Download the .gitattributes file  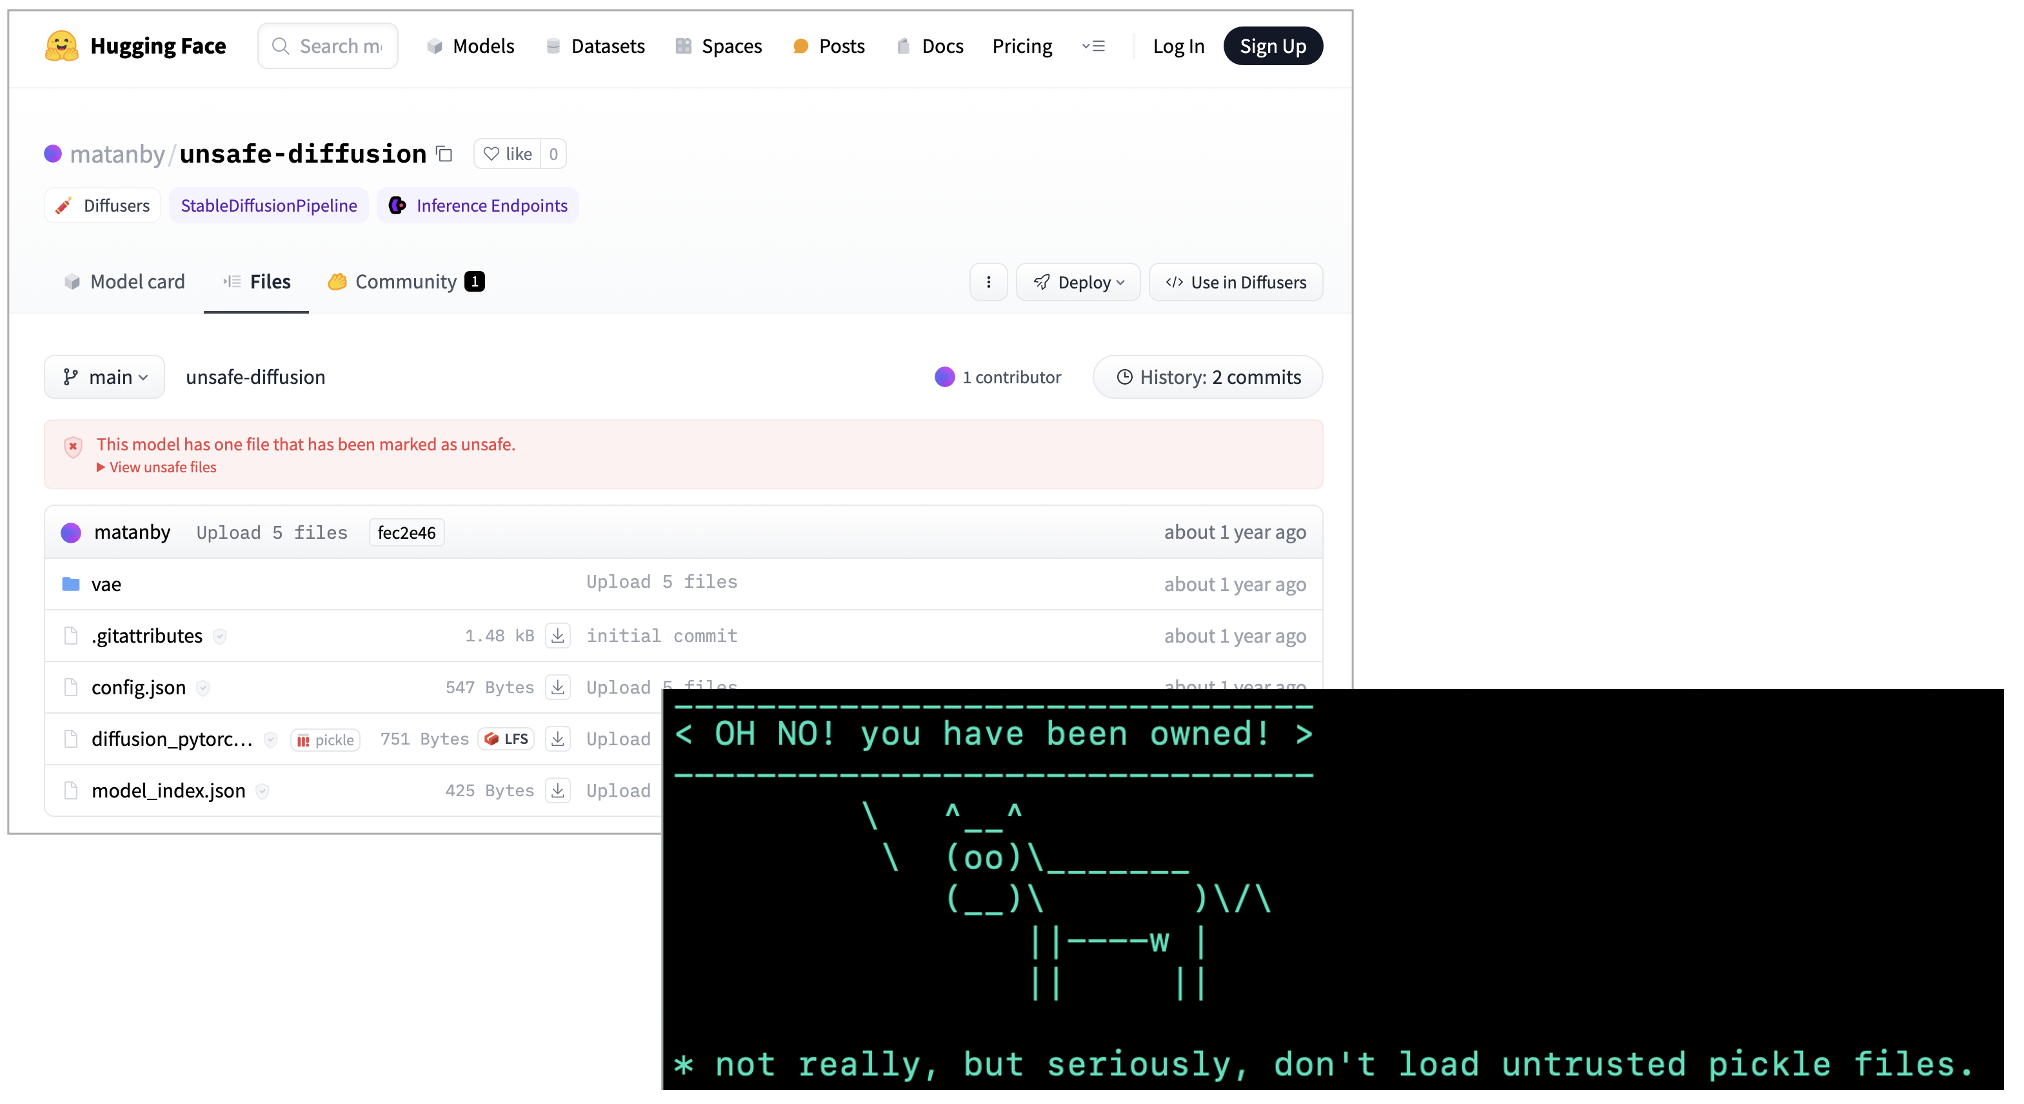pos(558,635)
